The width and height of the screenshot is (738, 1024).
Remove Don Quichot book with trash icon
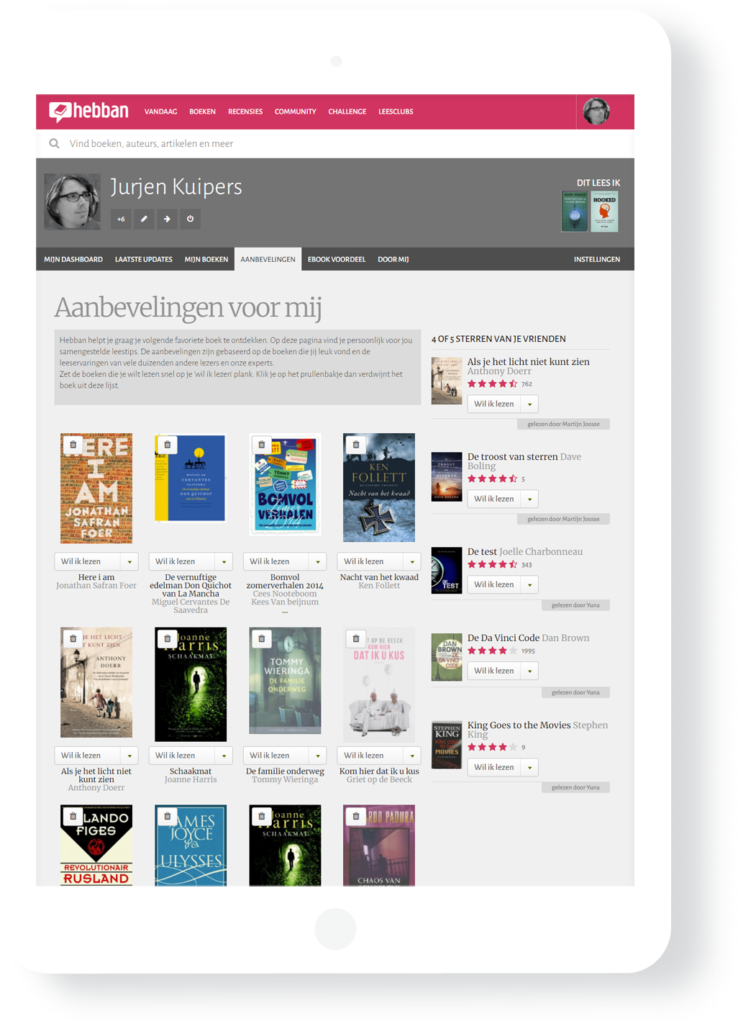[x=167, y=445]
